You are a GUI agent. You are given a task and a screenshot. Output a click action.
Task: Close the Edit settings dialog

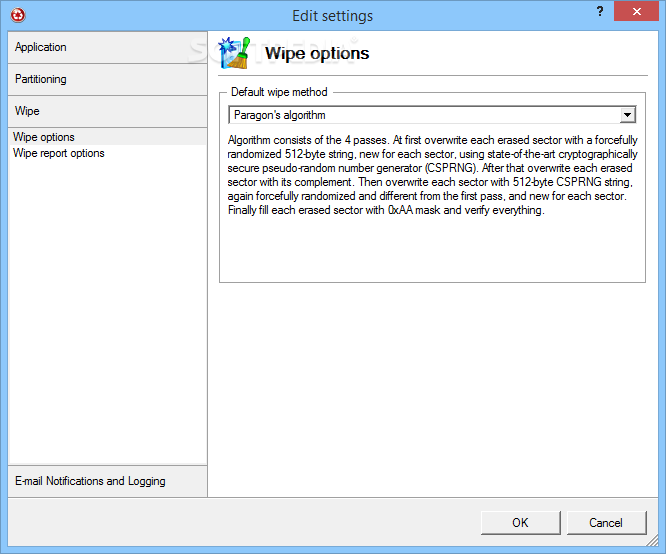click(636, 11)
